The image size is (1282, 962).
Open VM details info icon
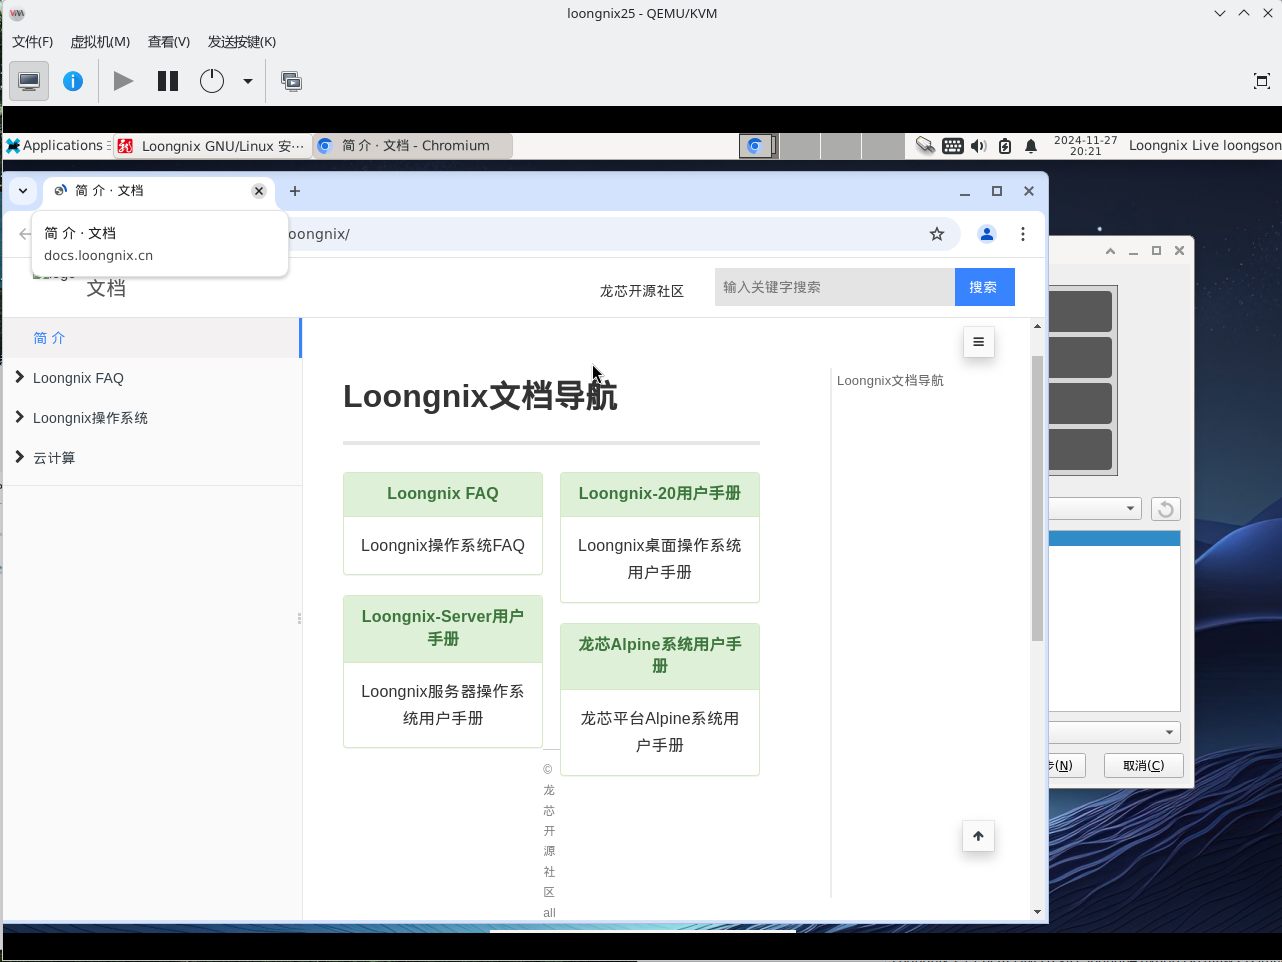pos(73,81)
